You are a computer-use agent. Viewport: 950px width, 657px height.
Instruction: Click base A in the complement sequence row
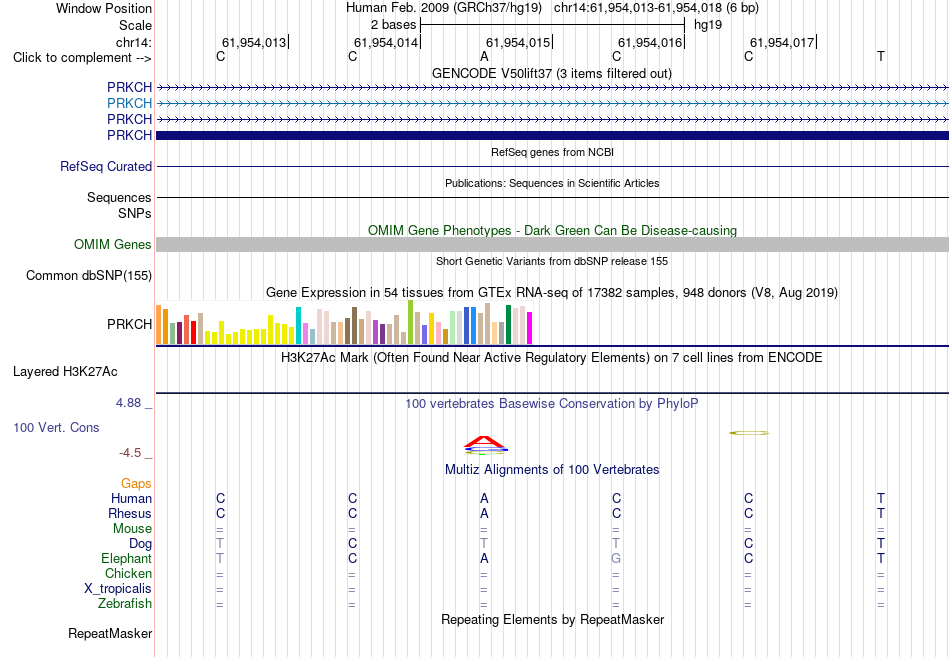pos(484,56)
